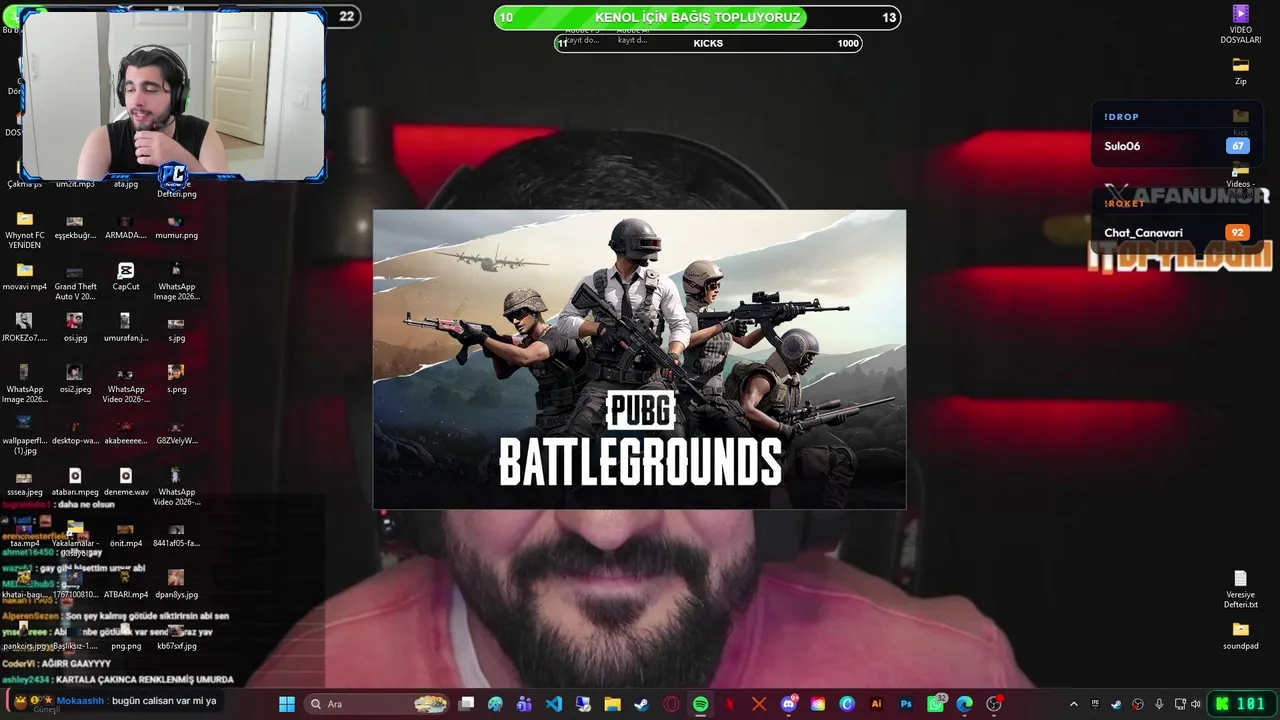This screenshot has width=1280, height=720.
Task: Show hidden system tray icons
Action: tap(1073, 704)
